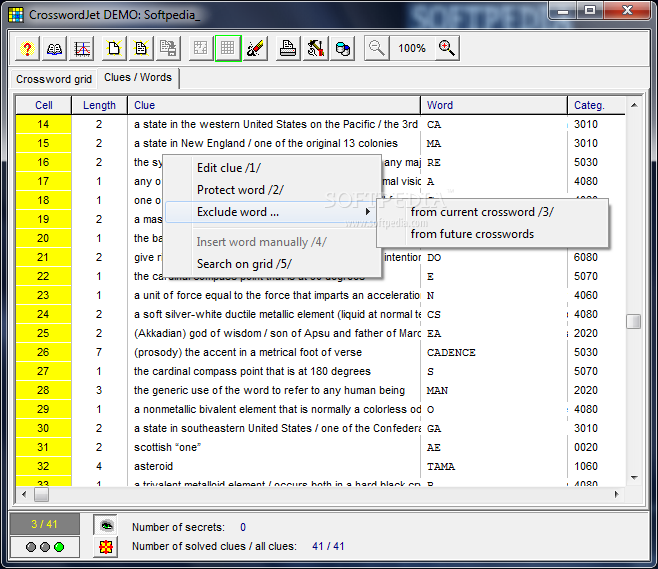Click the horizontal scrollbar thumb
658x569 pixels.
41,494
